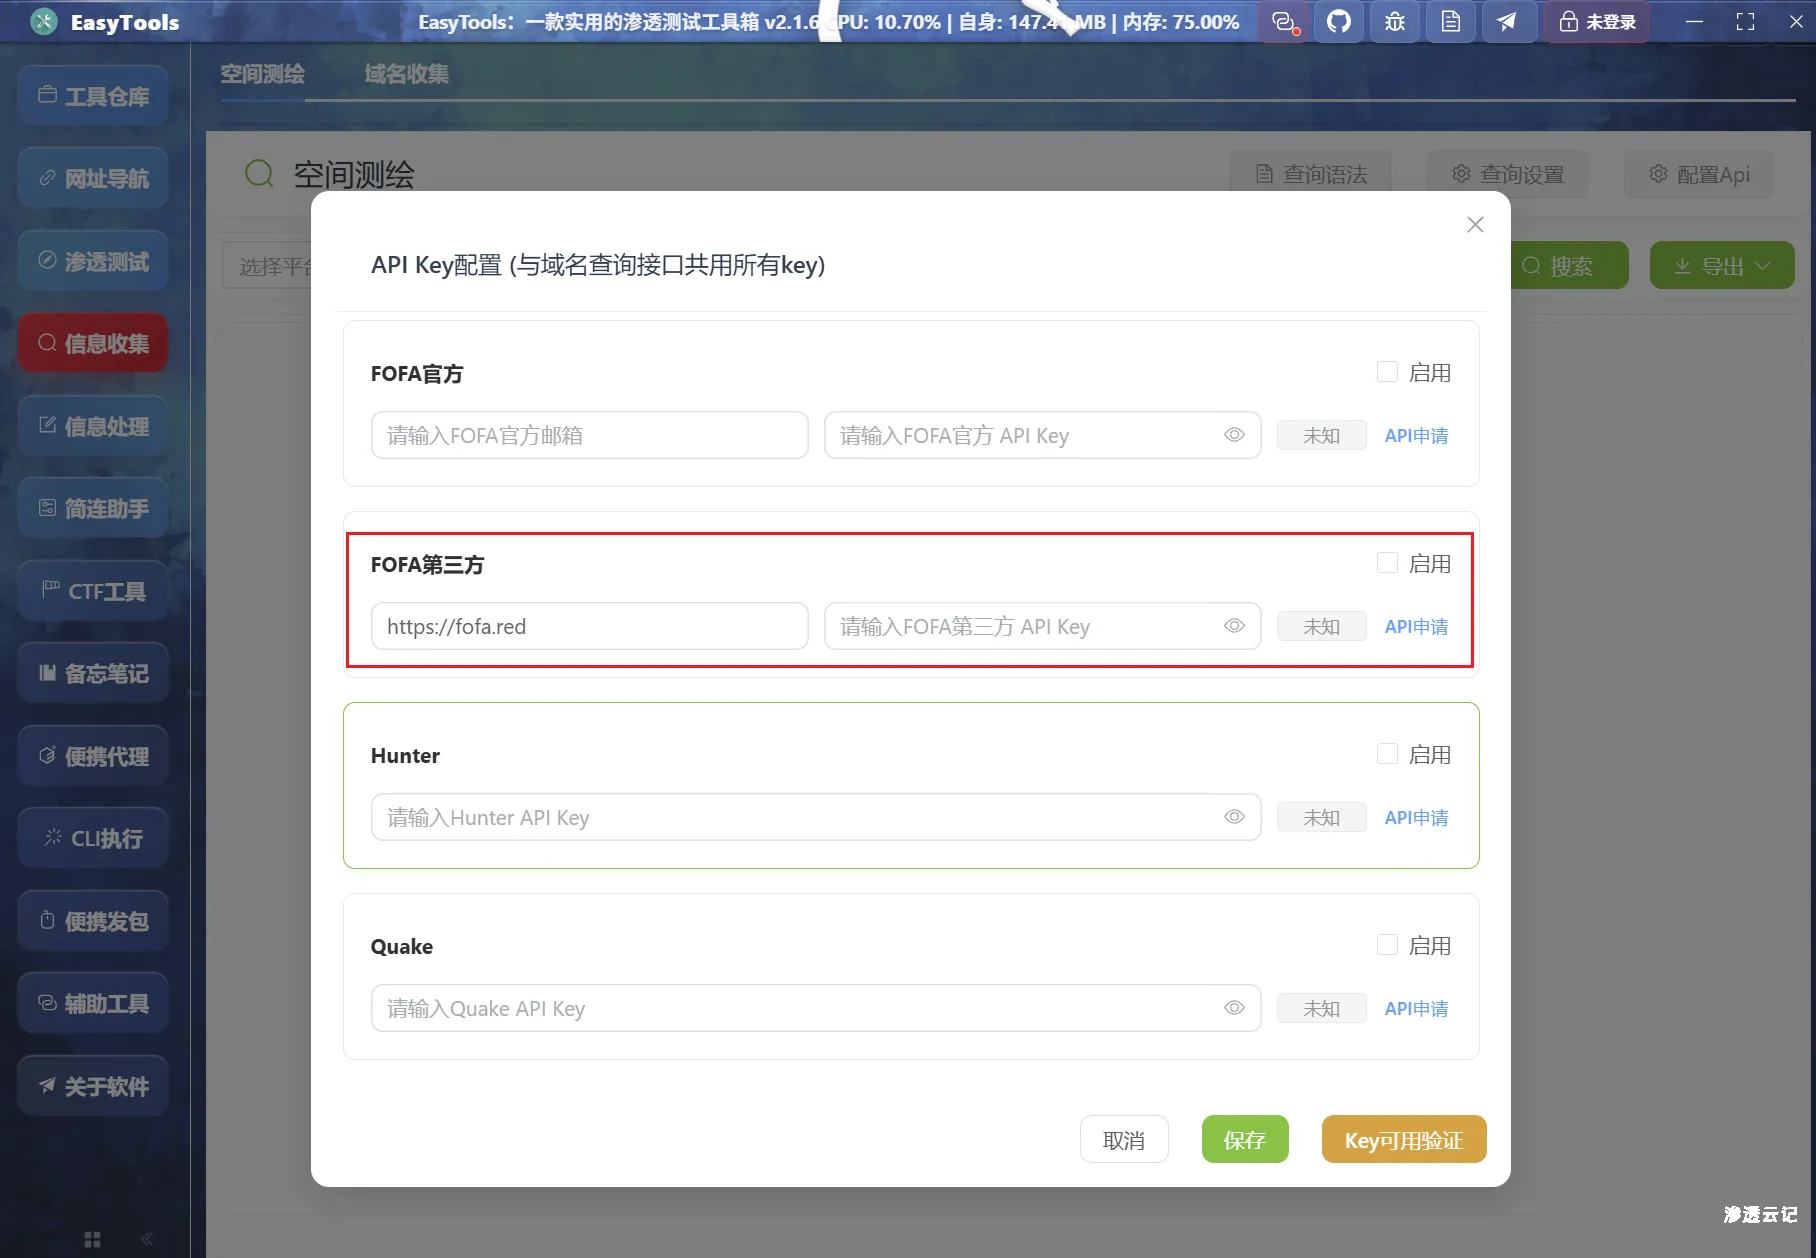
Task: Select the 空间测绘 tab
Action: coord(262,73)
